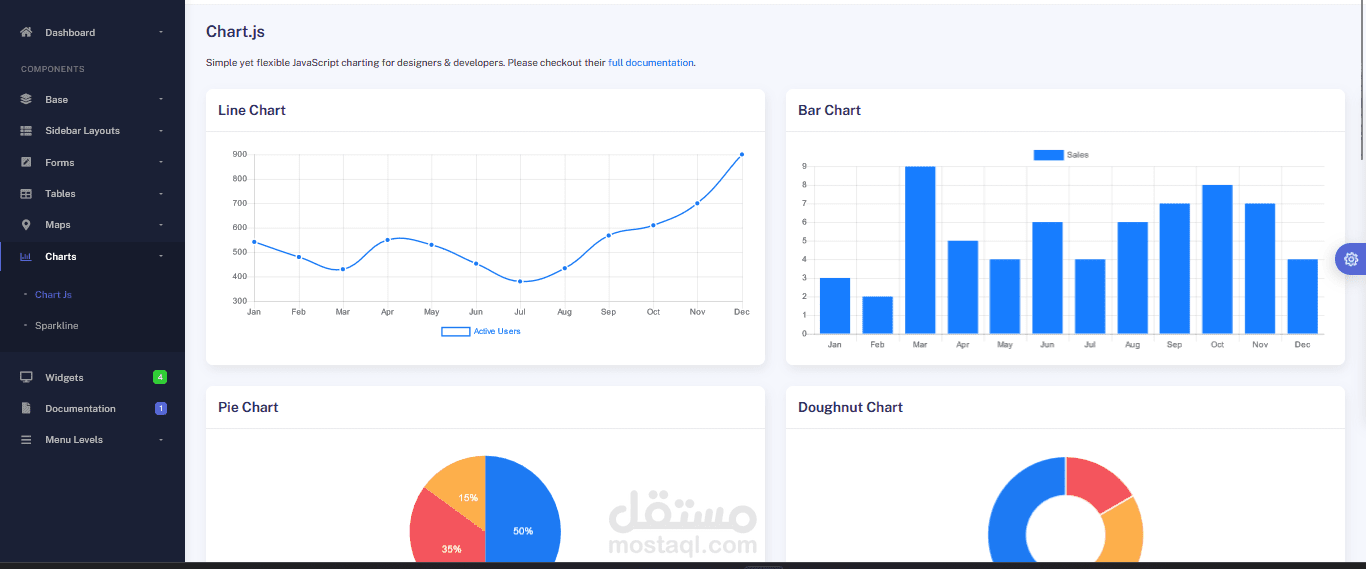This screenshot has width=1366, height=569.
Task: Click the Charts bar graph icon
Action: click(26, 256)
